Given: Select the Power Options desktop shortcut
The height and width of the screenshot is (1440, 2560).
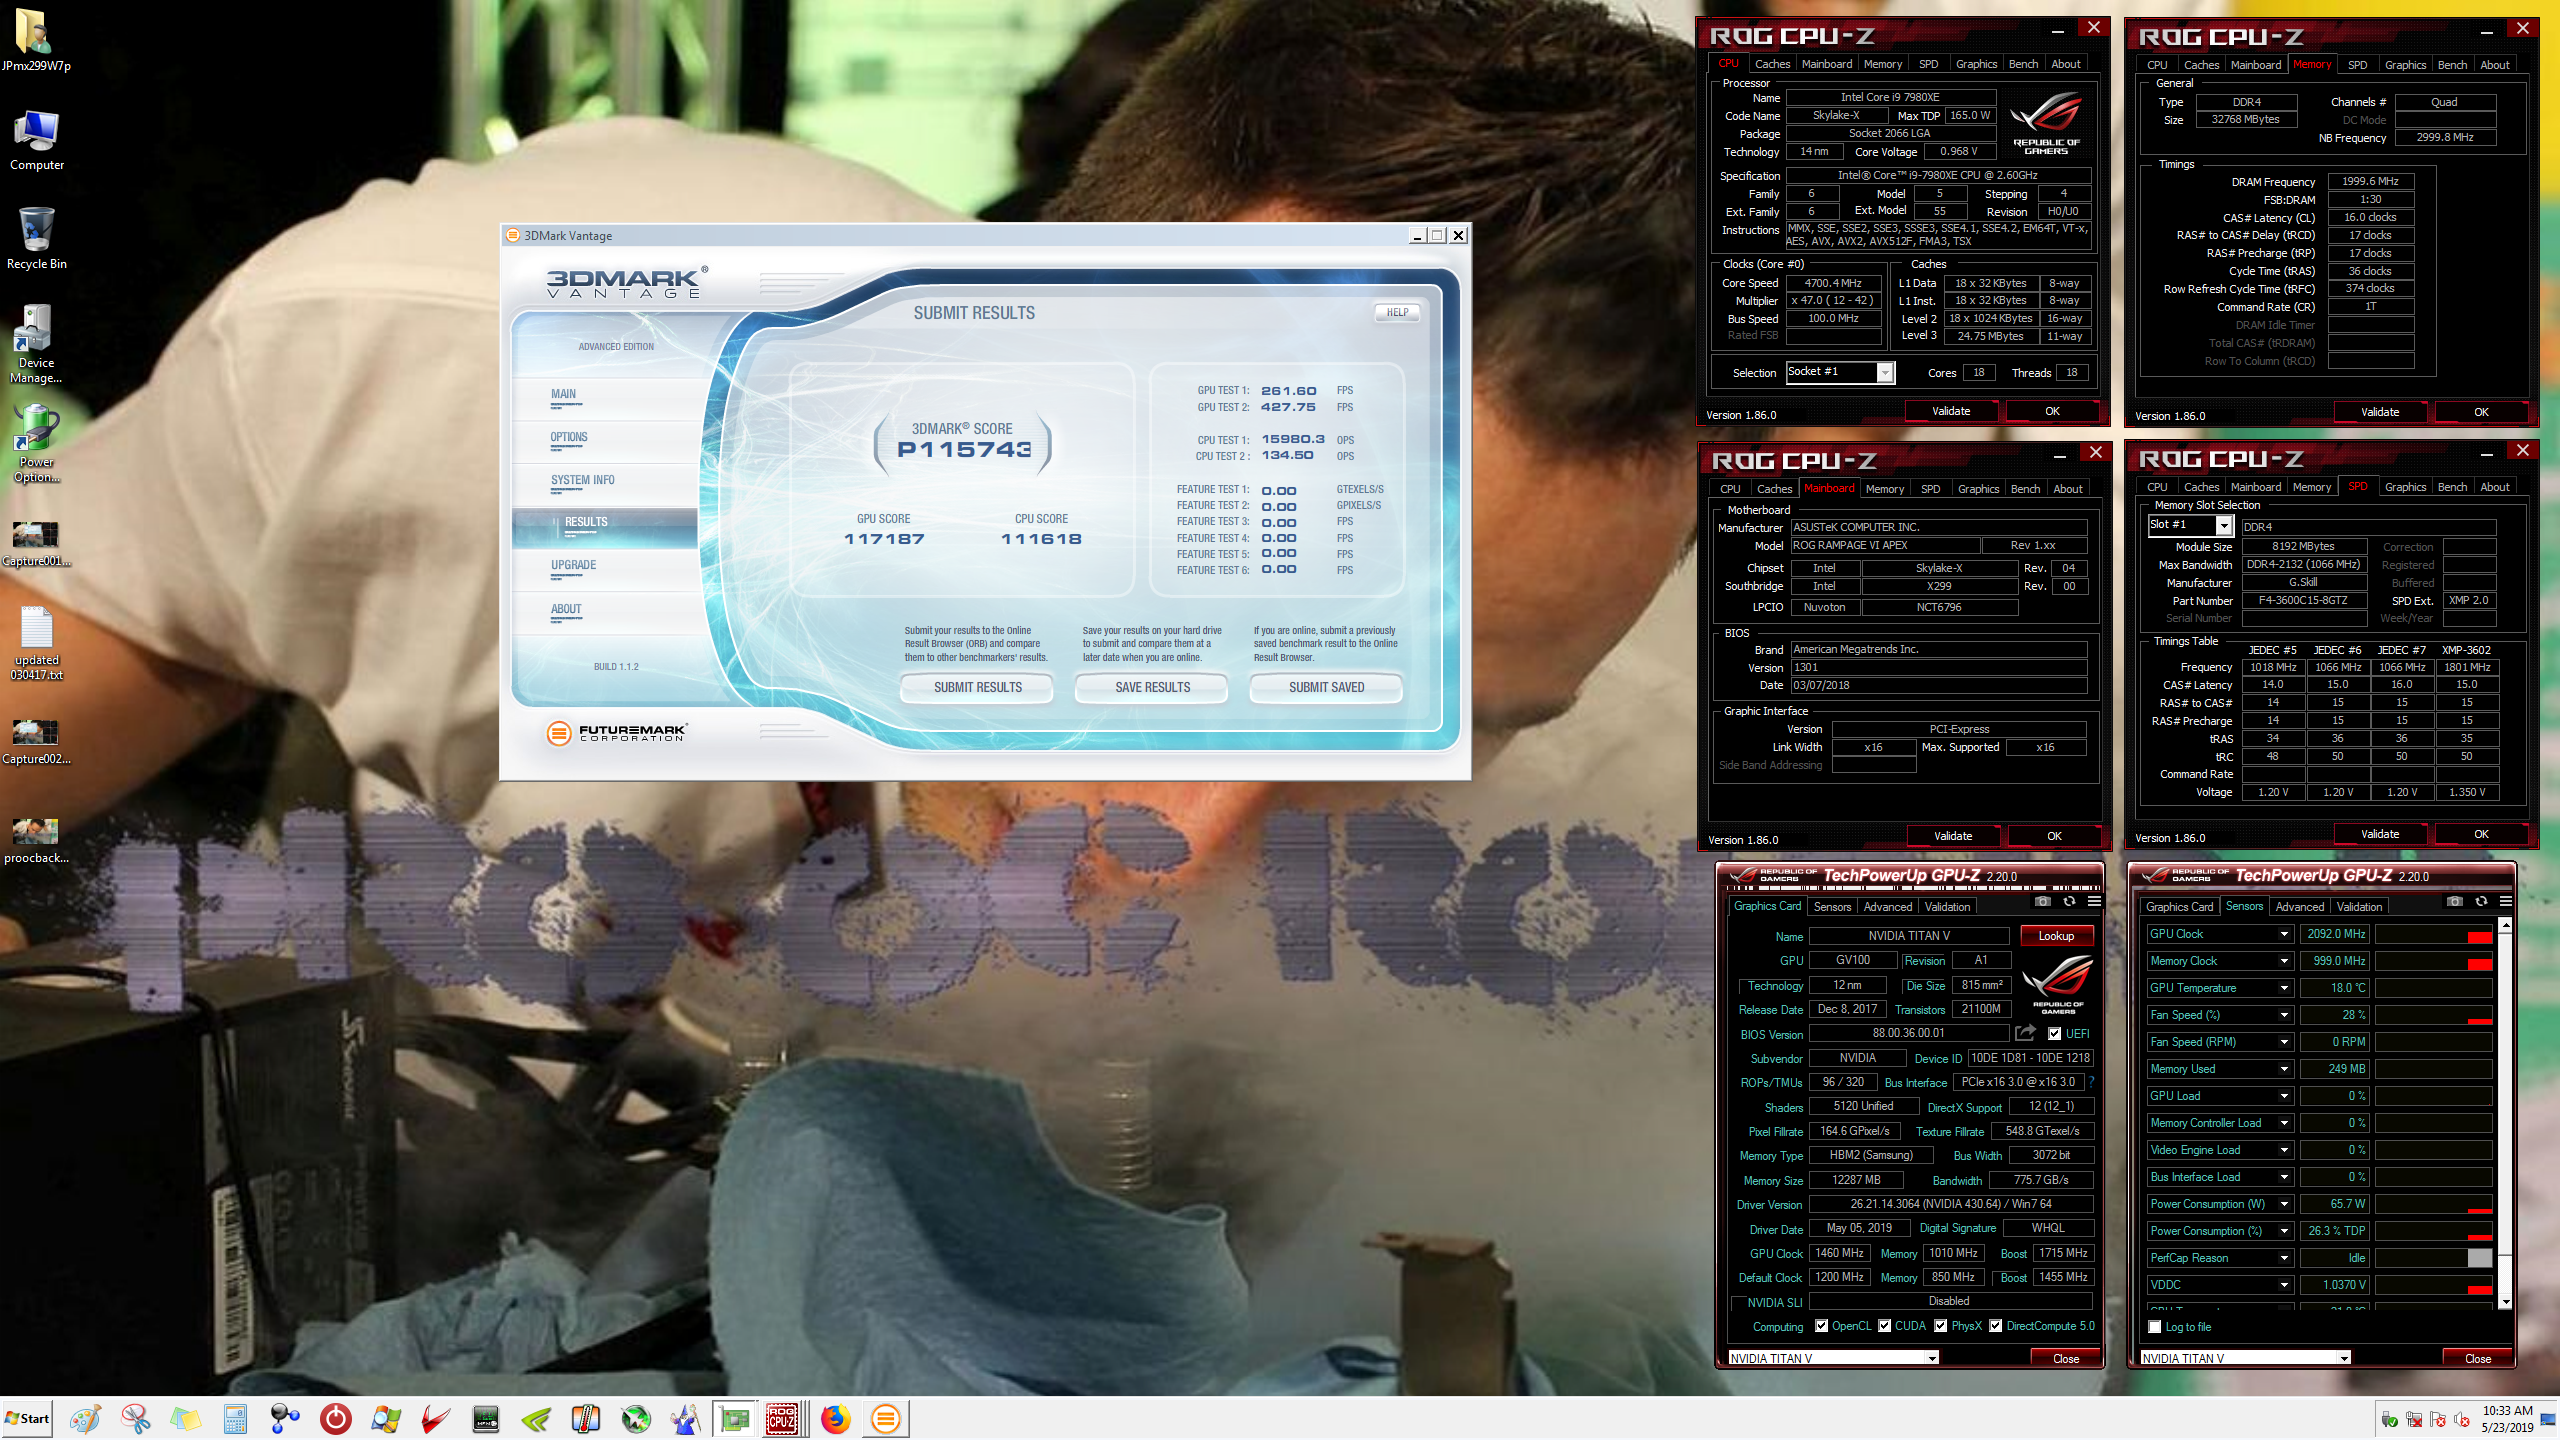Looking at the screenshot, I should [36, 444].
